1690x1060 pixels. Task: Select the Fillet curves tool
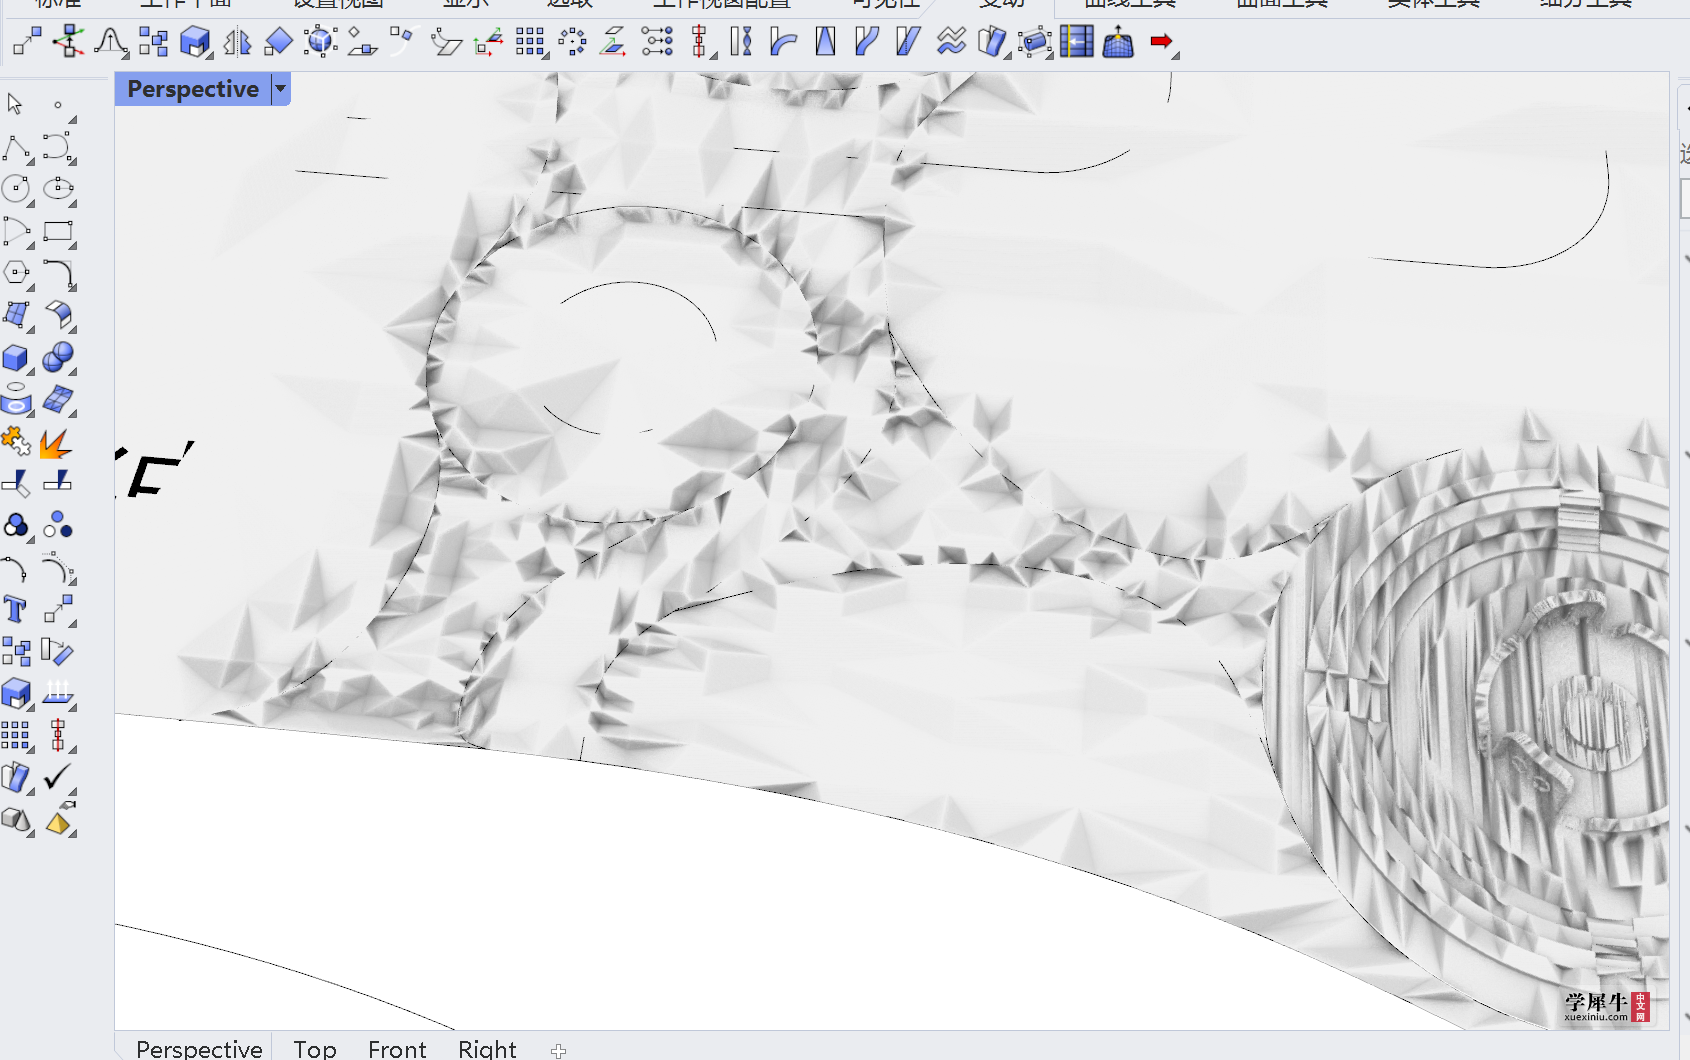[58, 273]
